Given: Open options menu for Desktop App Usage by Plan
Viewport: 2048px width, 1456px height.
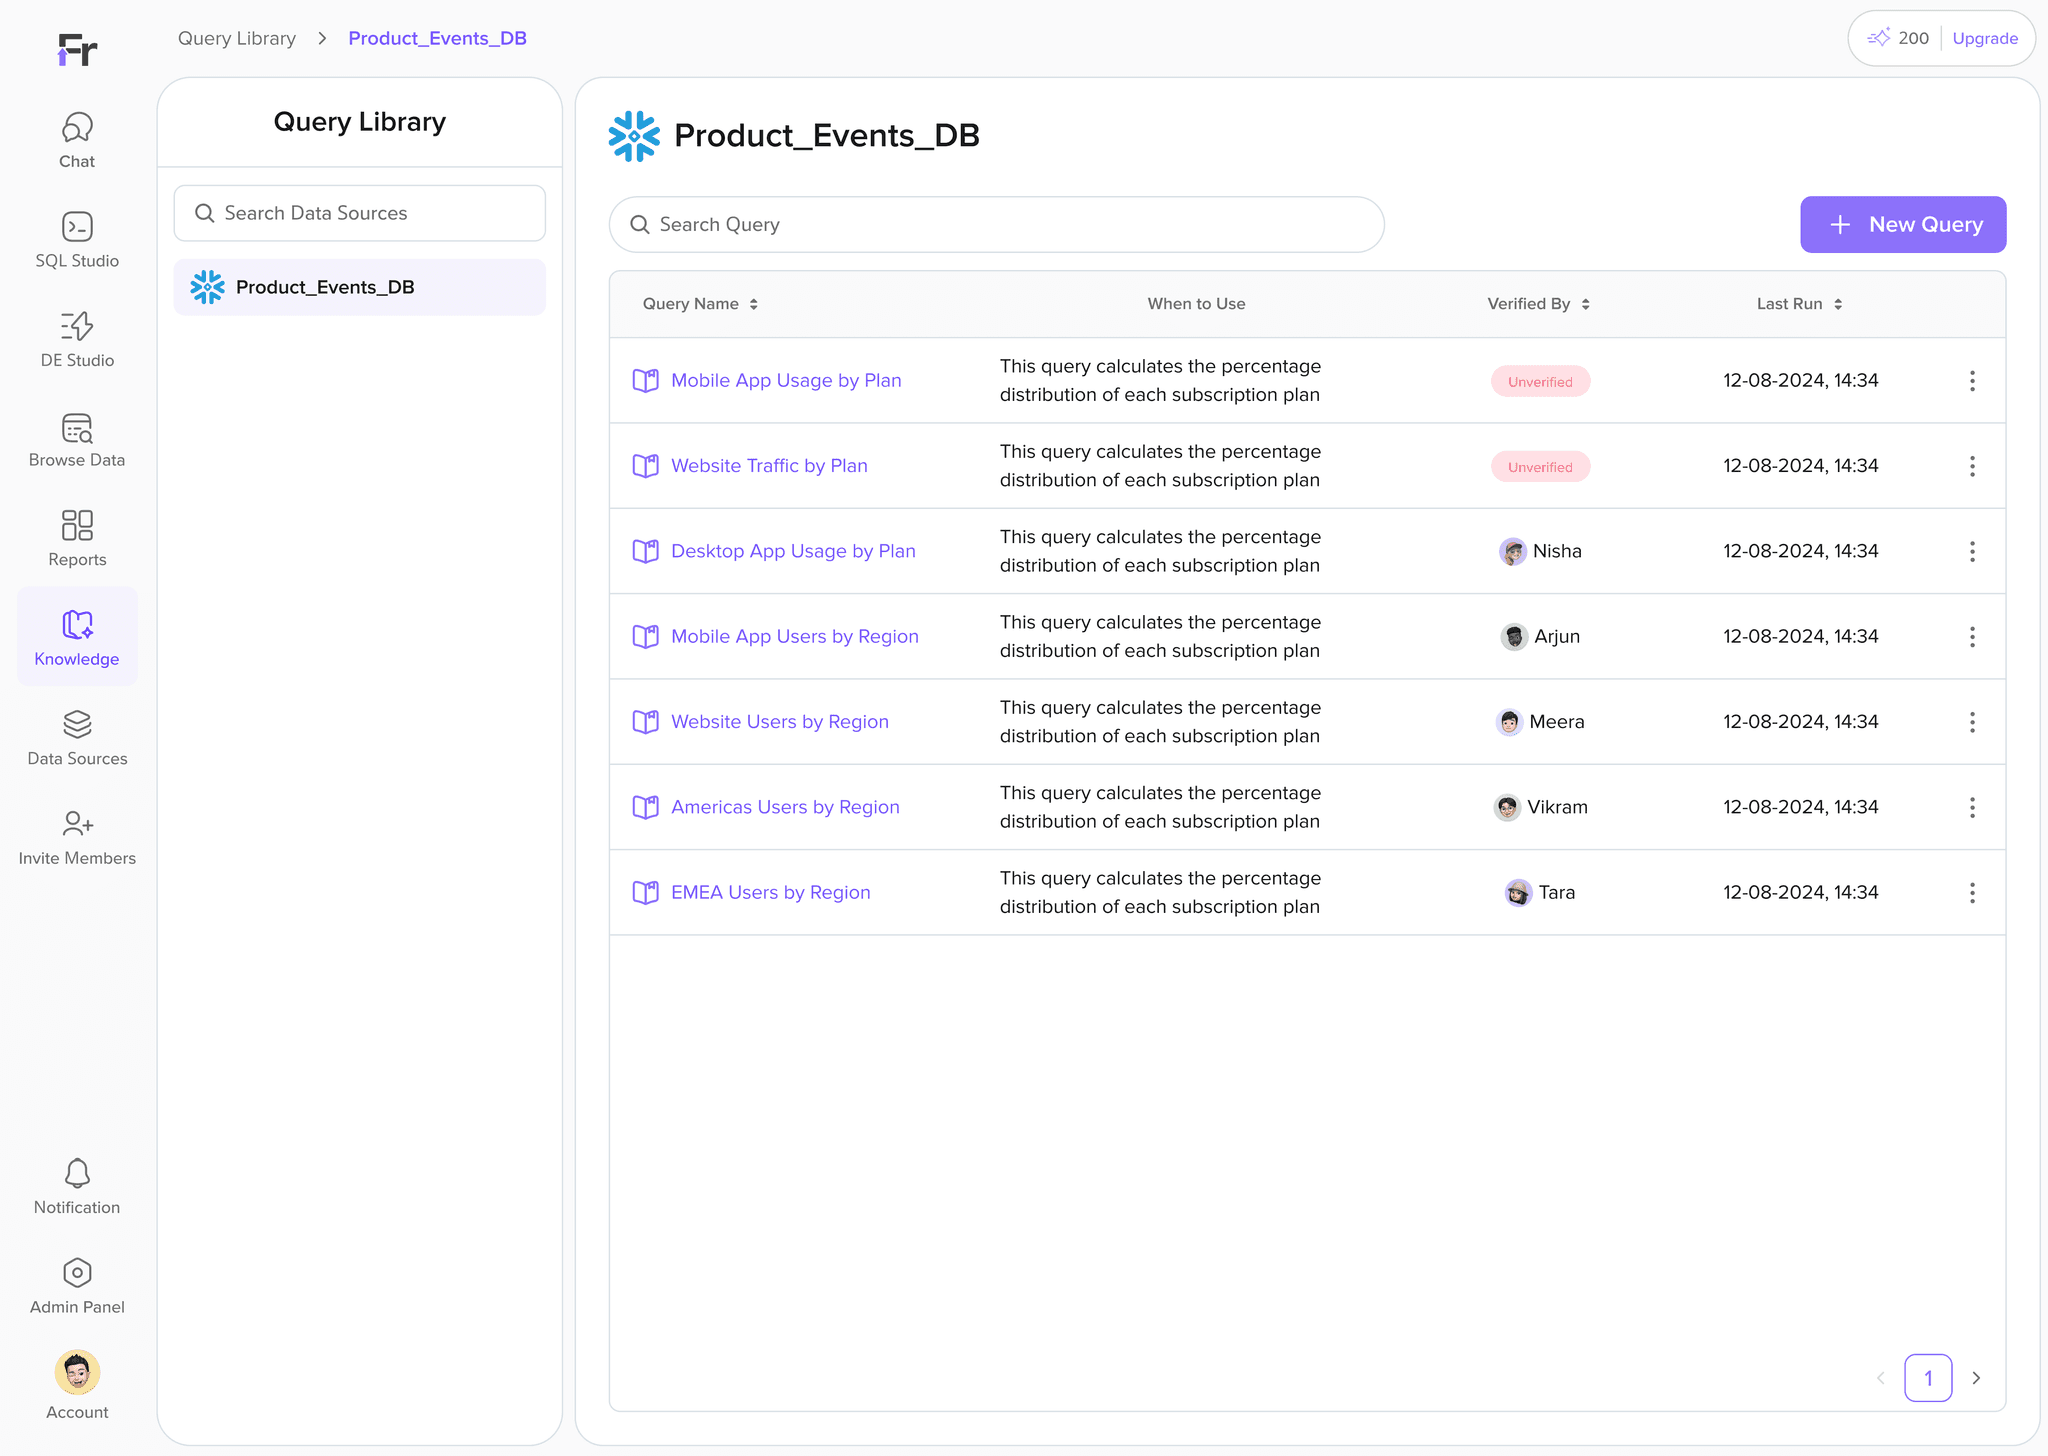Looking at the screenshot, I should click(1972, 551).
